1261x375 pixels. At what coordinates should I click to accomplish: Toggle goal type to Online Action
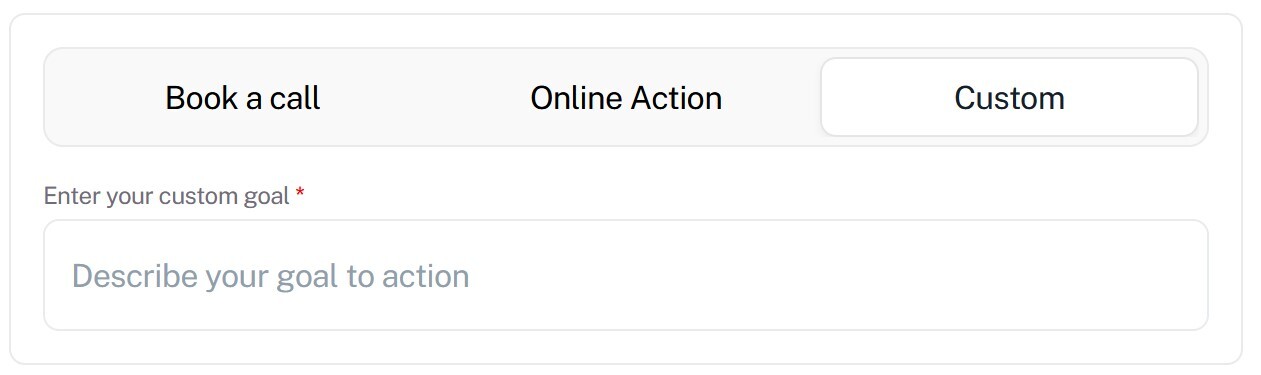point(626,98)
